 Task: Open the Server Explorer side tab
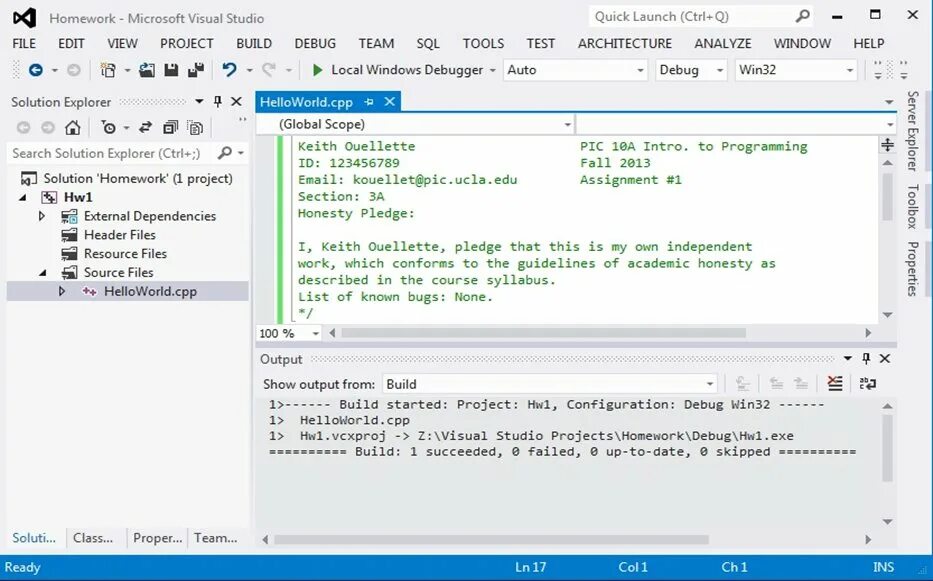coord(913,131)
